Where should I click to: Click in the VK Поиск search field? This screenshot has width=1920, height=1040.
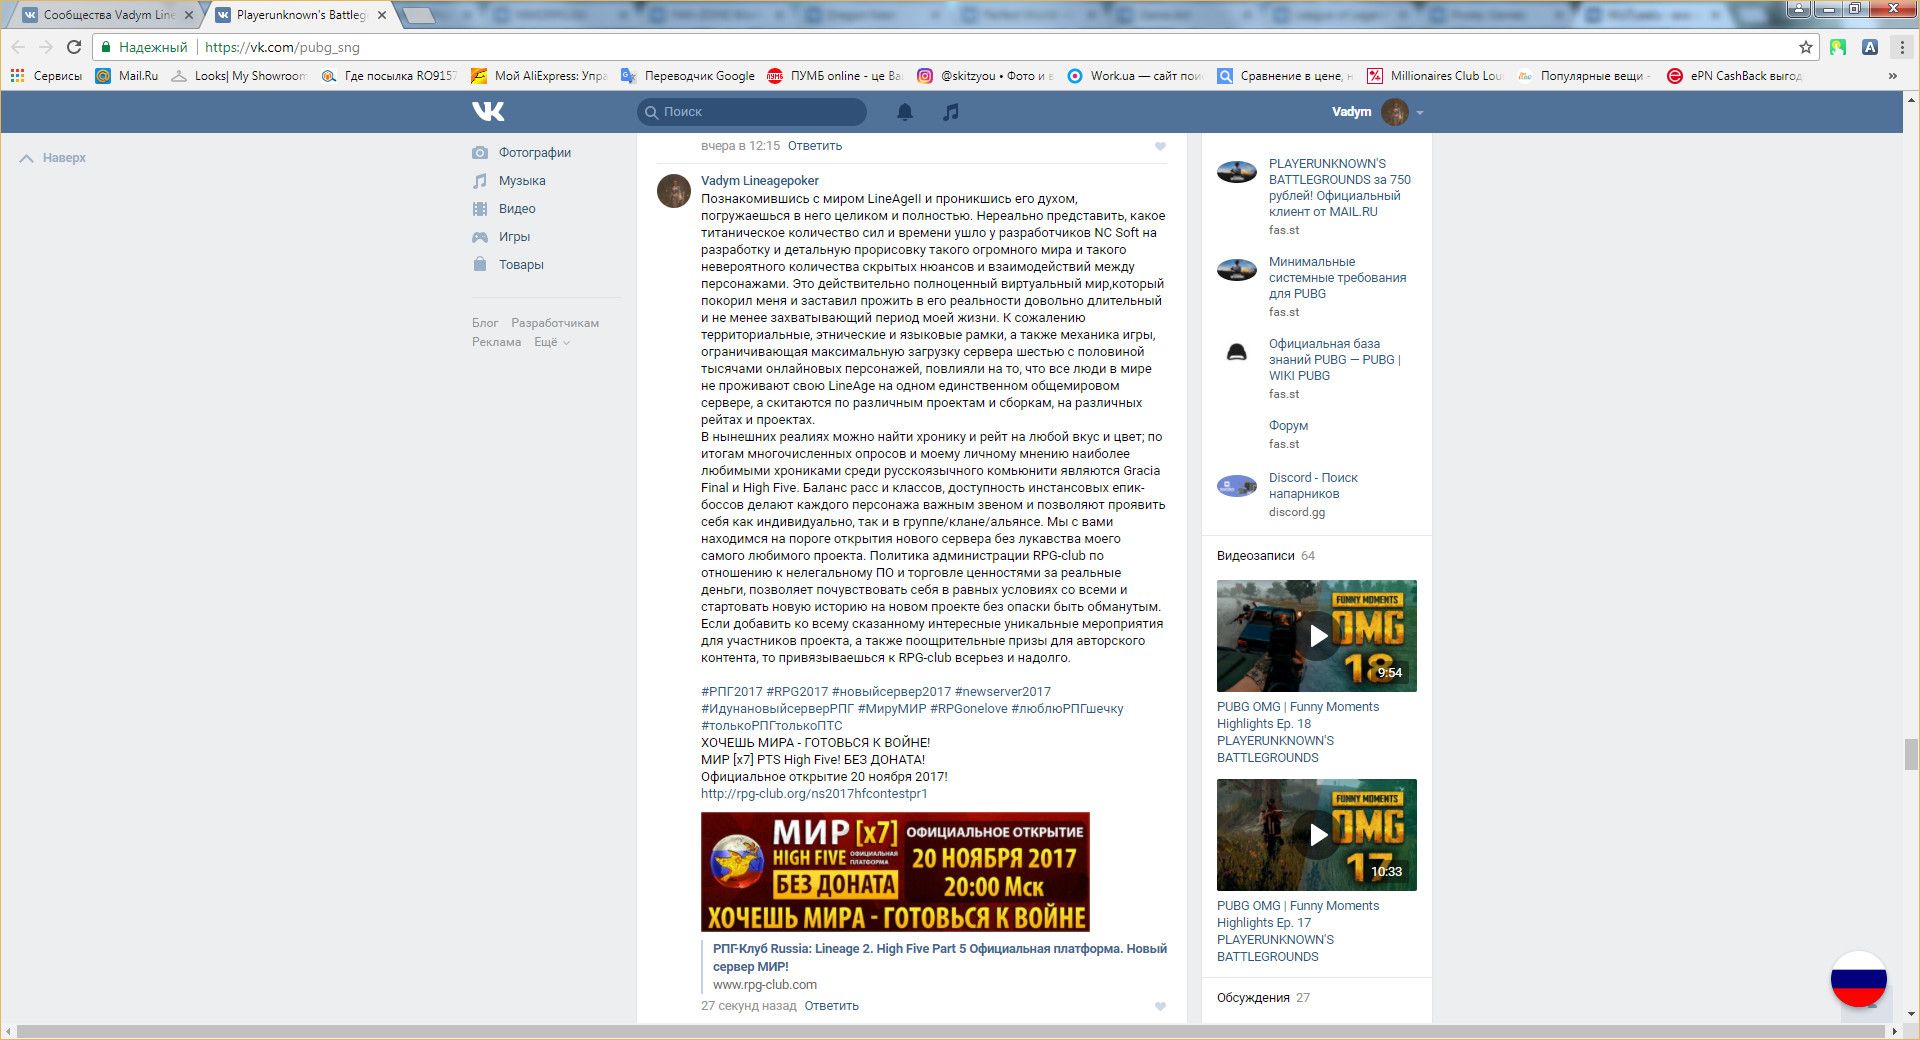pyautogui.click(x=752, y=112)
